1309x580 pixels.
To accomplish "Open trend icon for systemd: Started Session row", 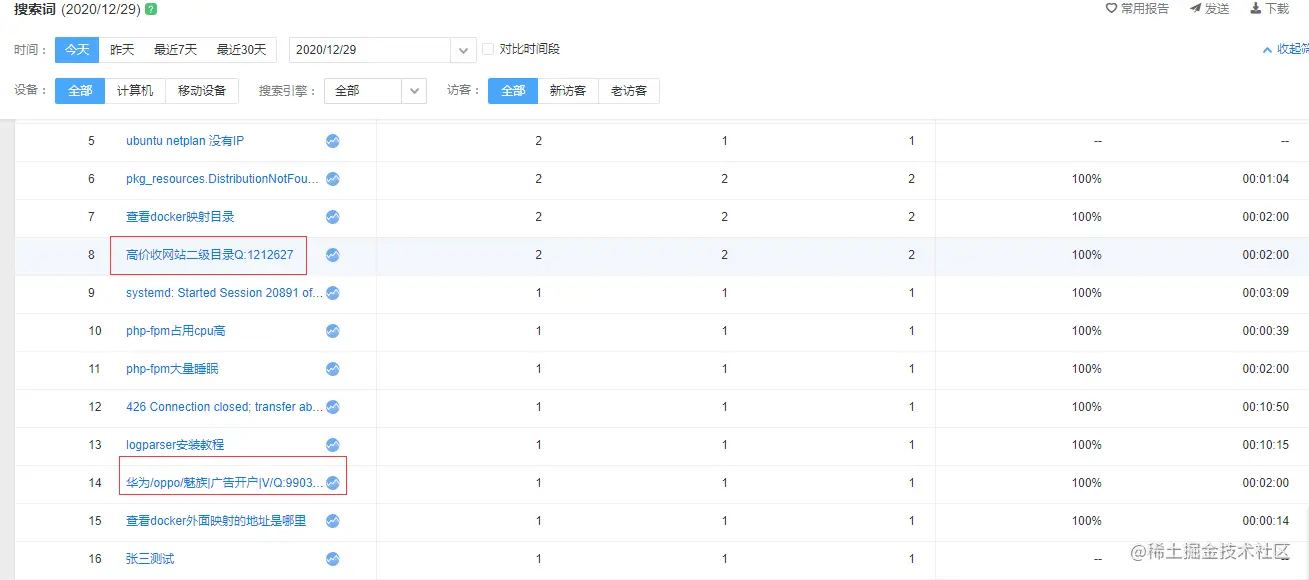I will click(x=333, y=293).
